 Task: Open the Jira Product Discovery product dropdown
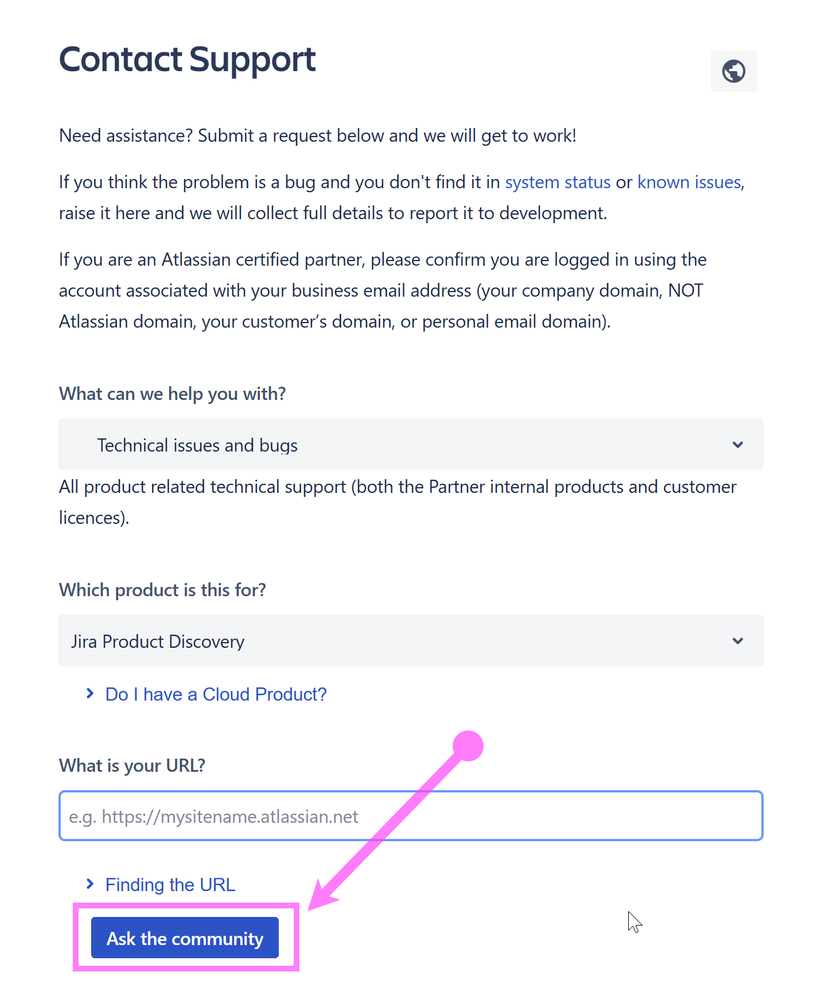pos(410,640)
